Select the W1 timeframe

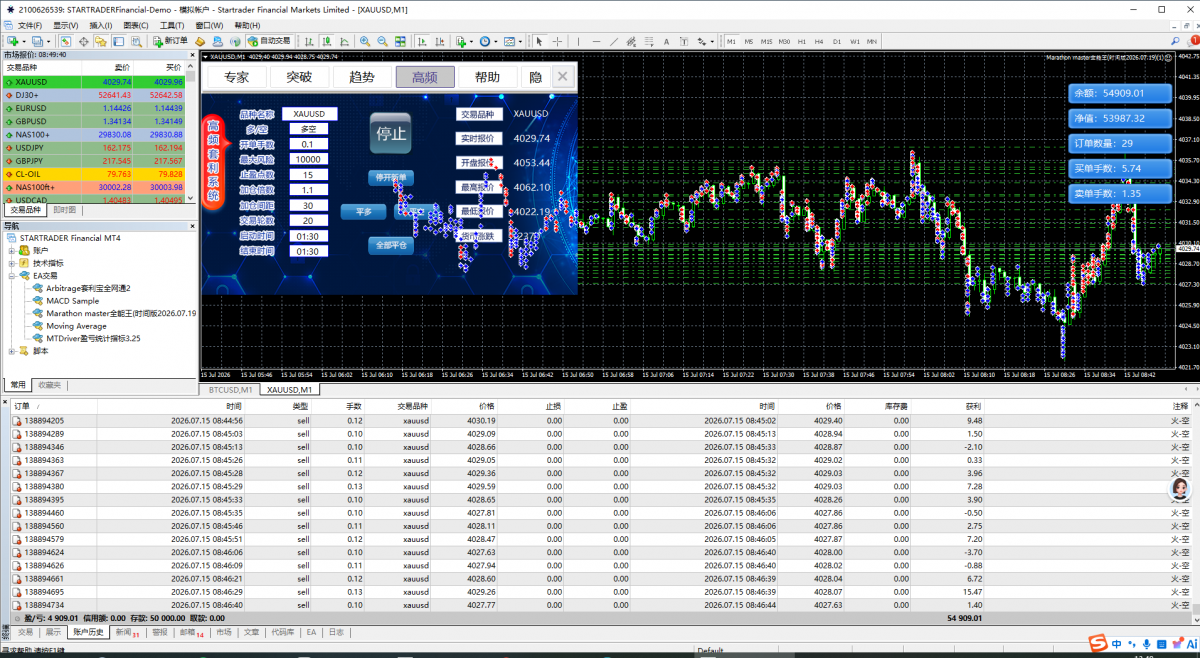pos(854,41)
